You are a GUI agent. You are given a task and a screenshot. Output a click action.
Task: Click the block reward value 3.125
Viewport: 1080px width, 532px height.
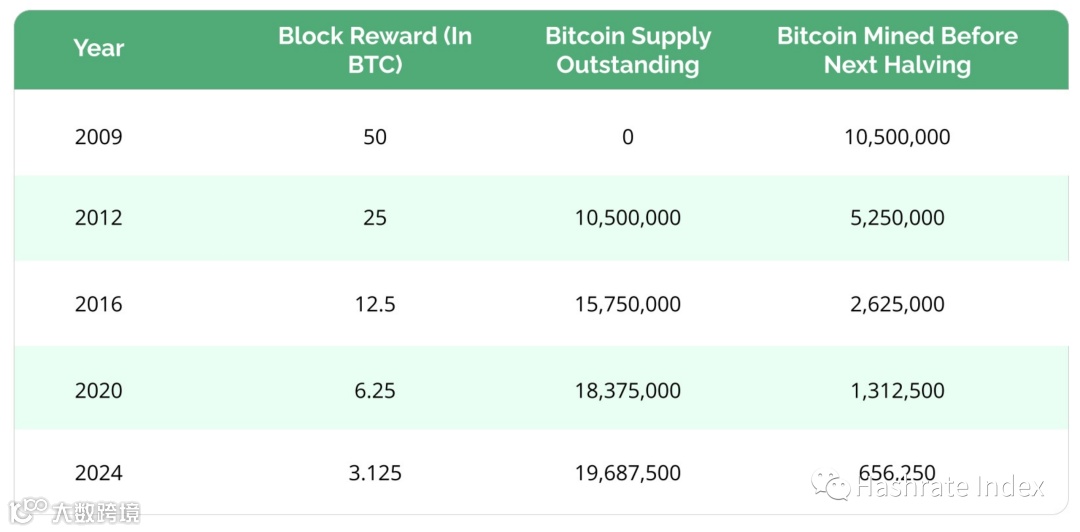point(375,473)
